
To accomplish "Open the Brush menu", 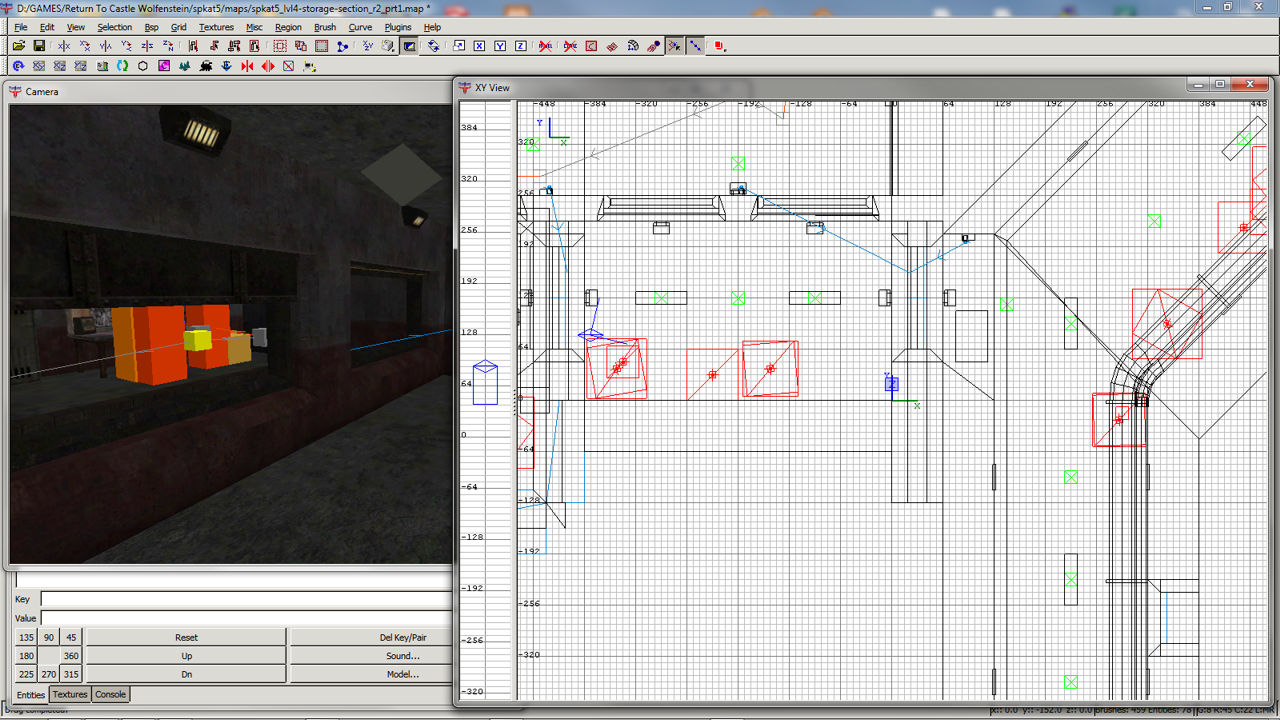I will coord(325,27).
